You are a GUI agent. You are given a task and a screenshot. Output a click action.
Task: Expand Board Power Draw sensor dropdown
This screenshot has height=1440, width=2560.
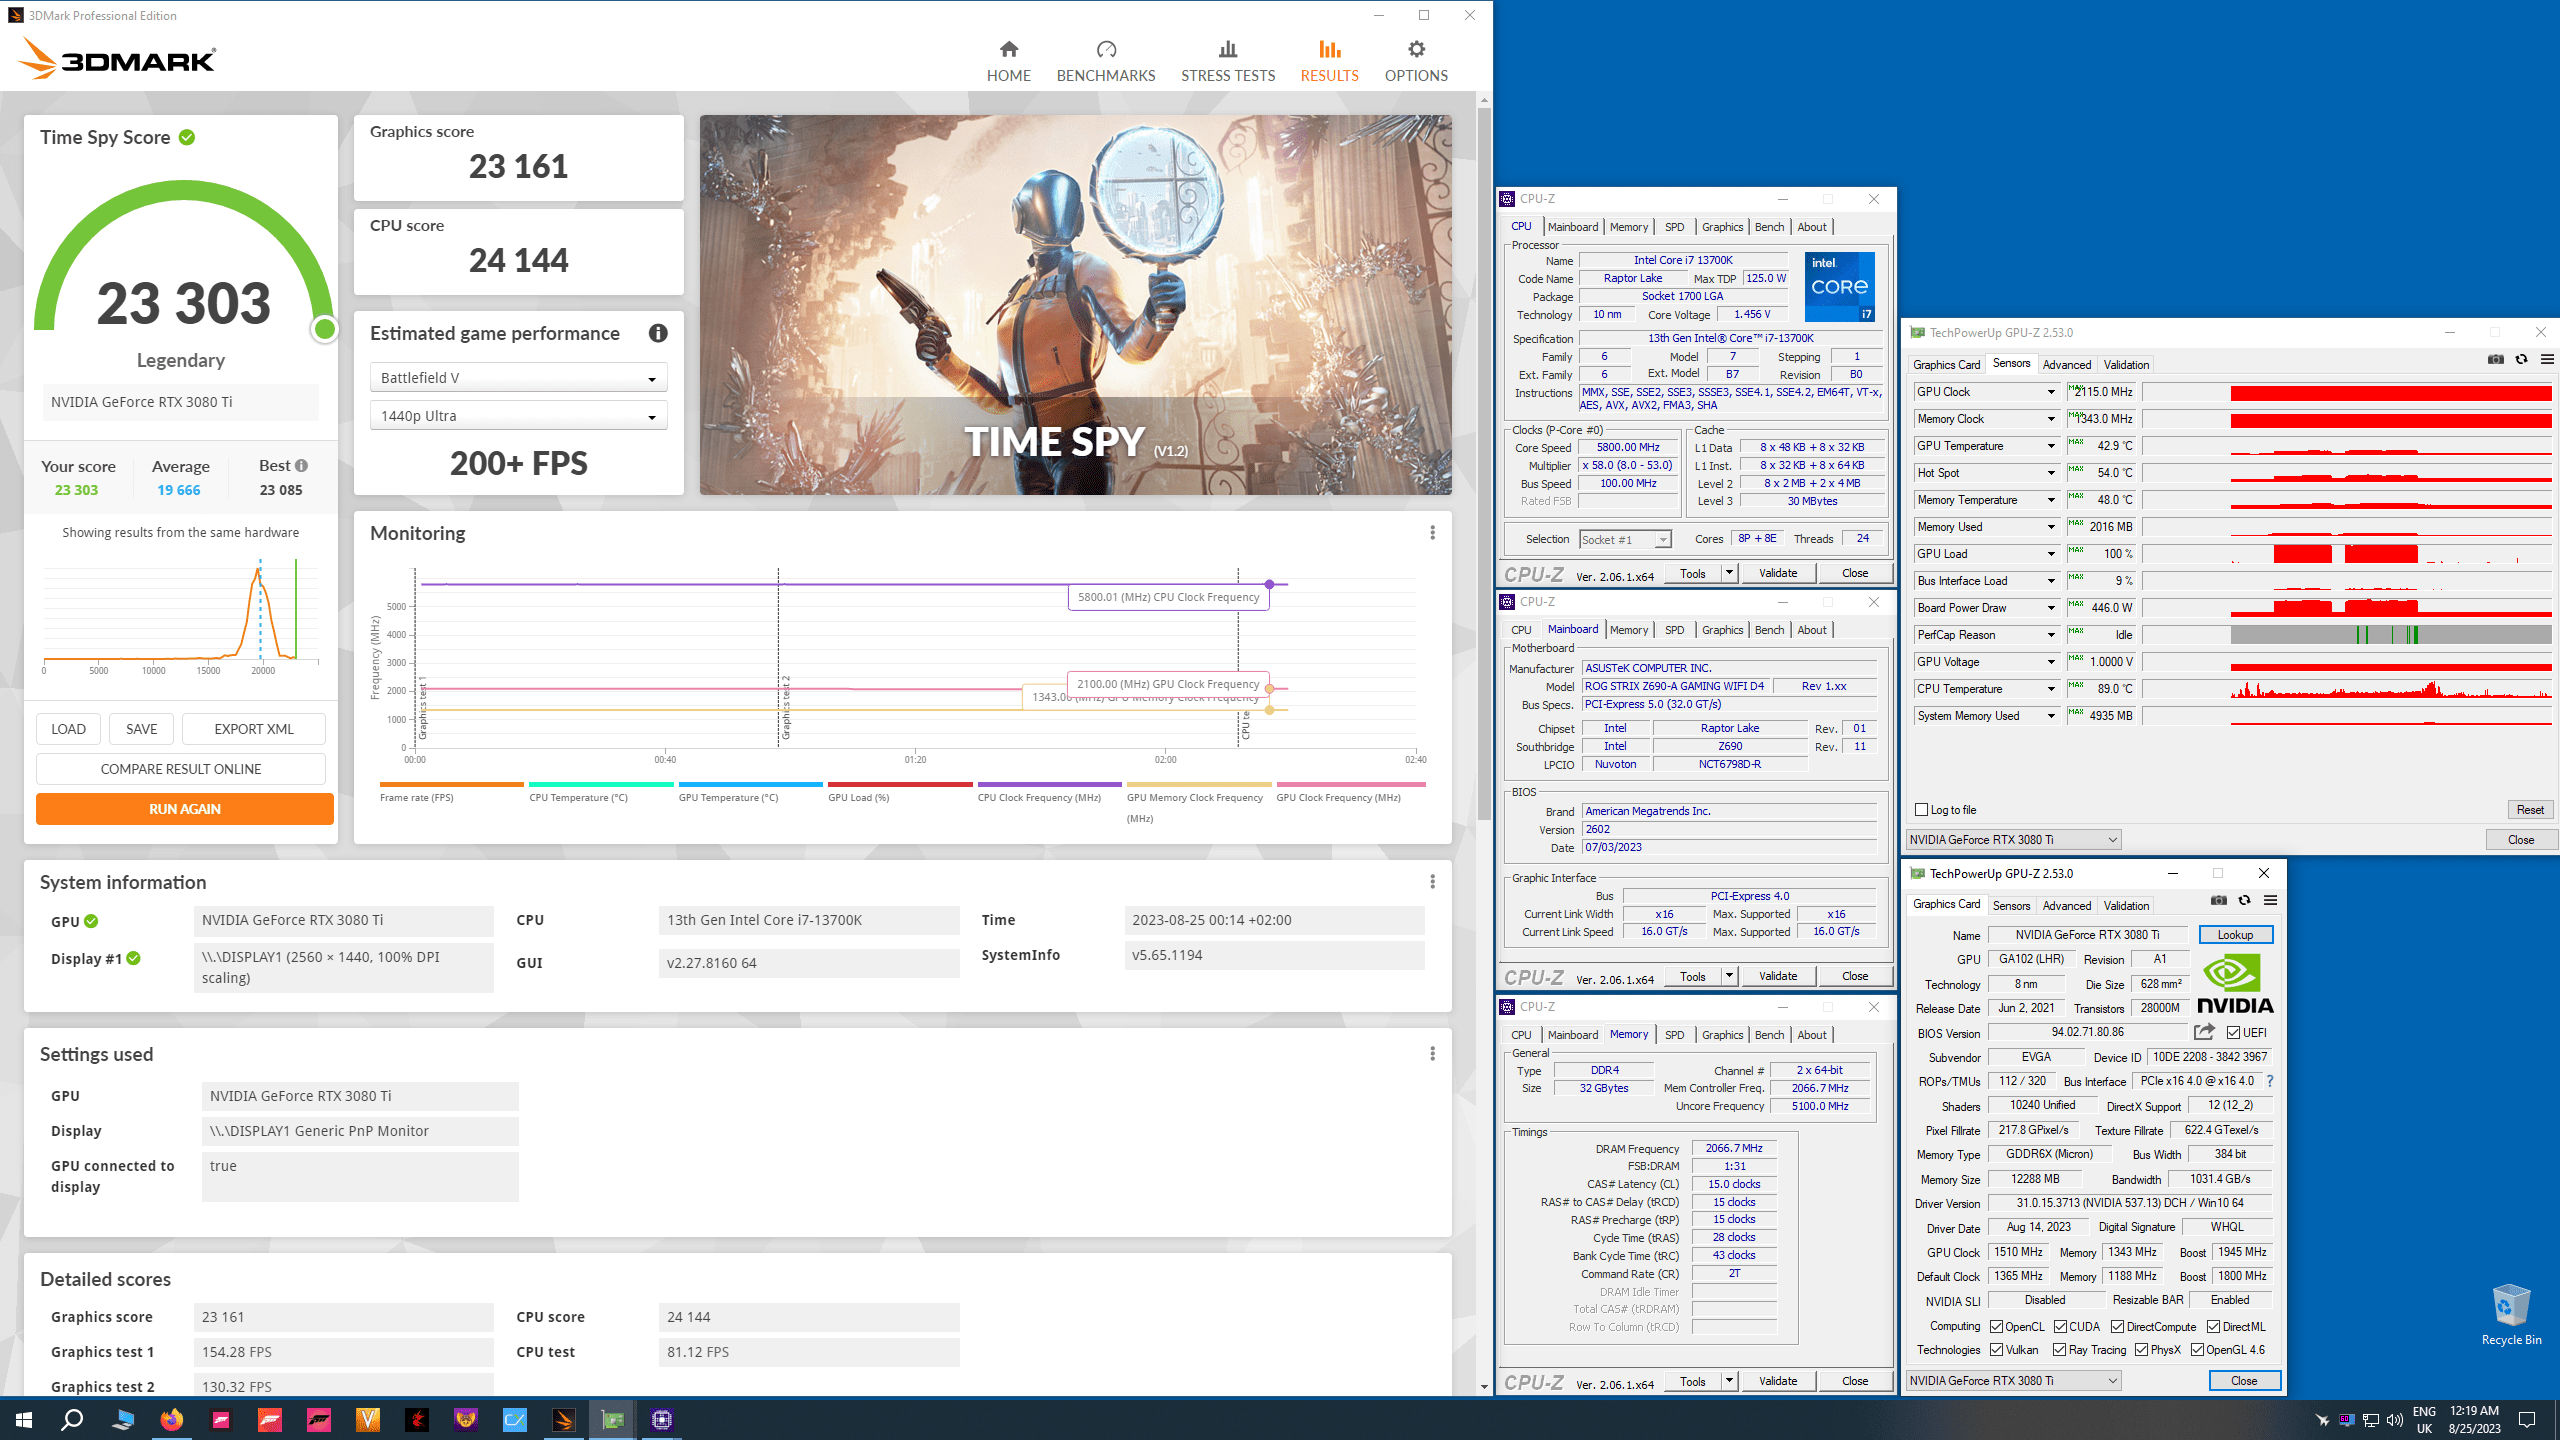(x=2050, y=608)
